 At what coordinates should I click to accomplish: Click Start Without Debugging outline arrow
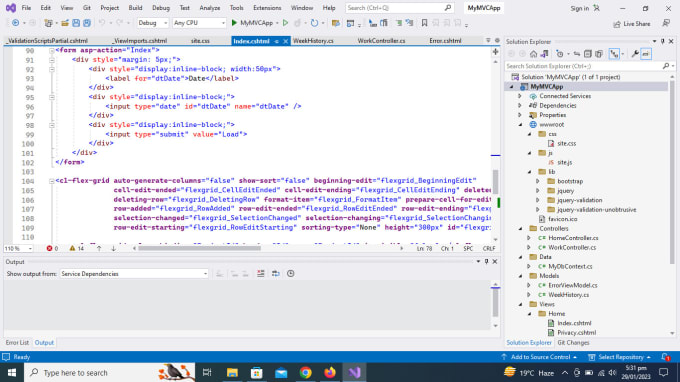tap(285, 23)
